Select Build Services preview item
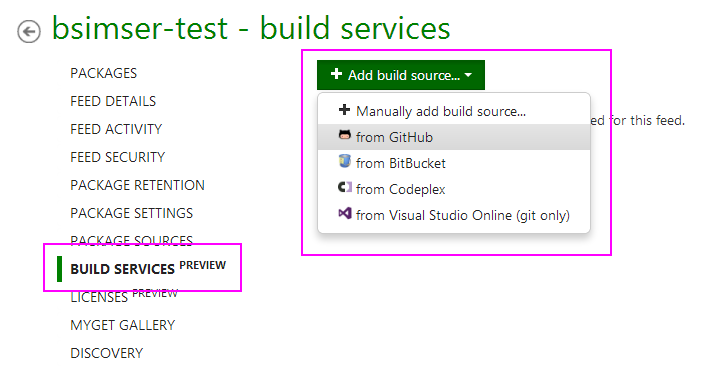The height and width of the screenshot is (374, 705). click(x=148, y=268)
